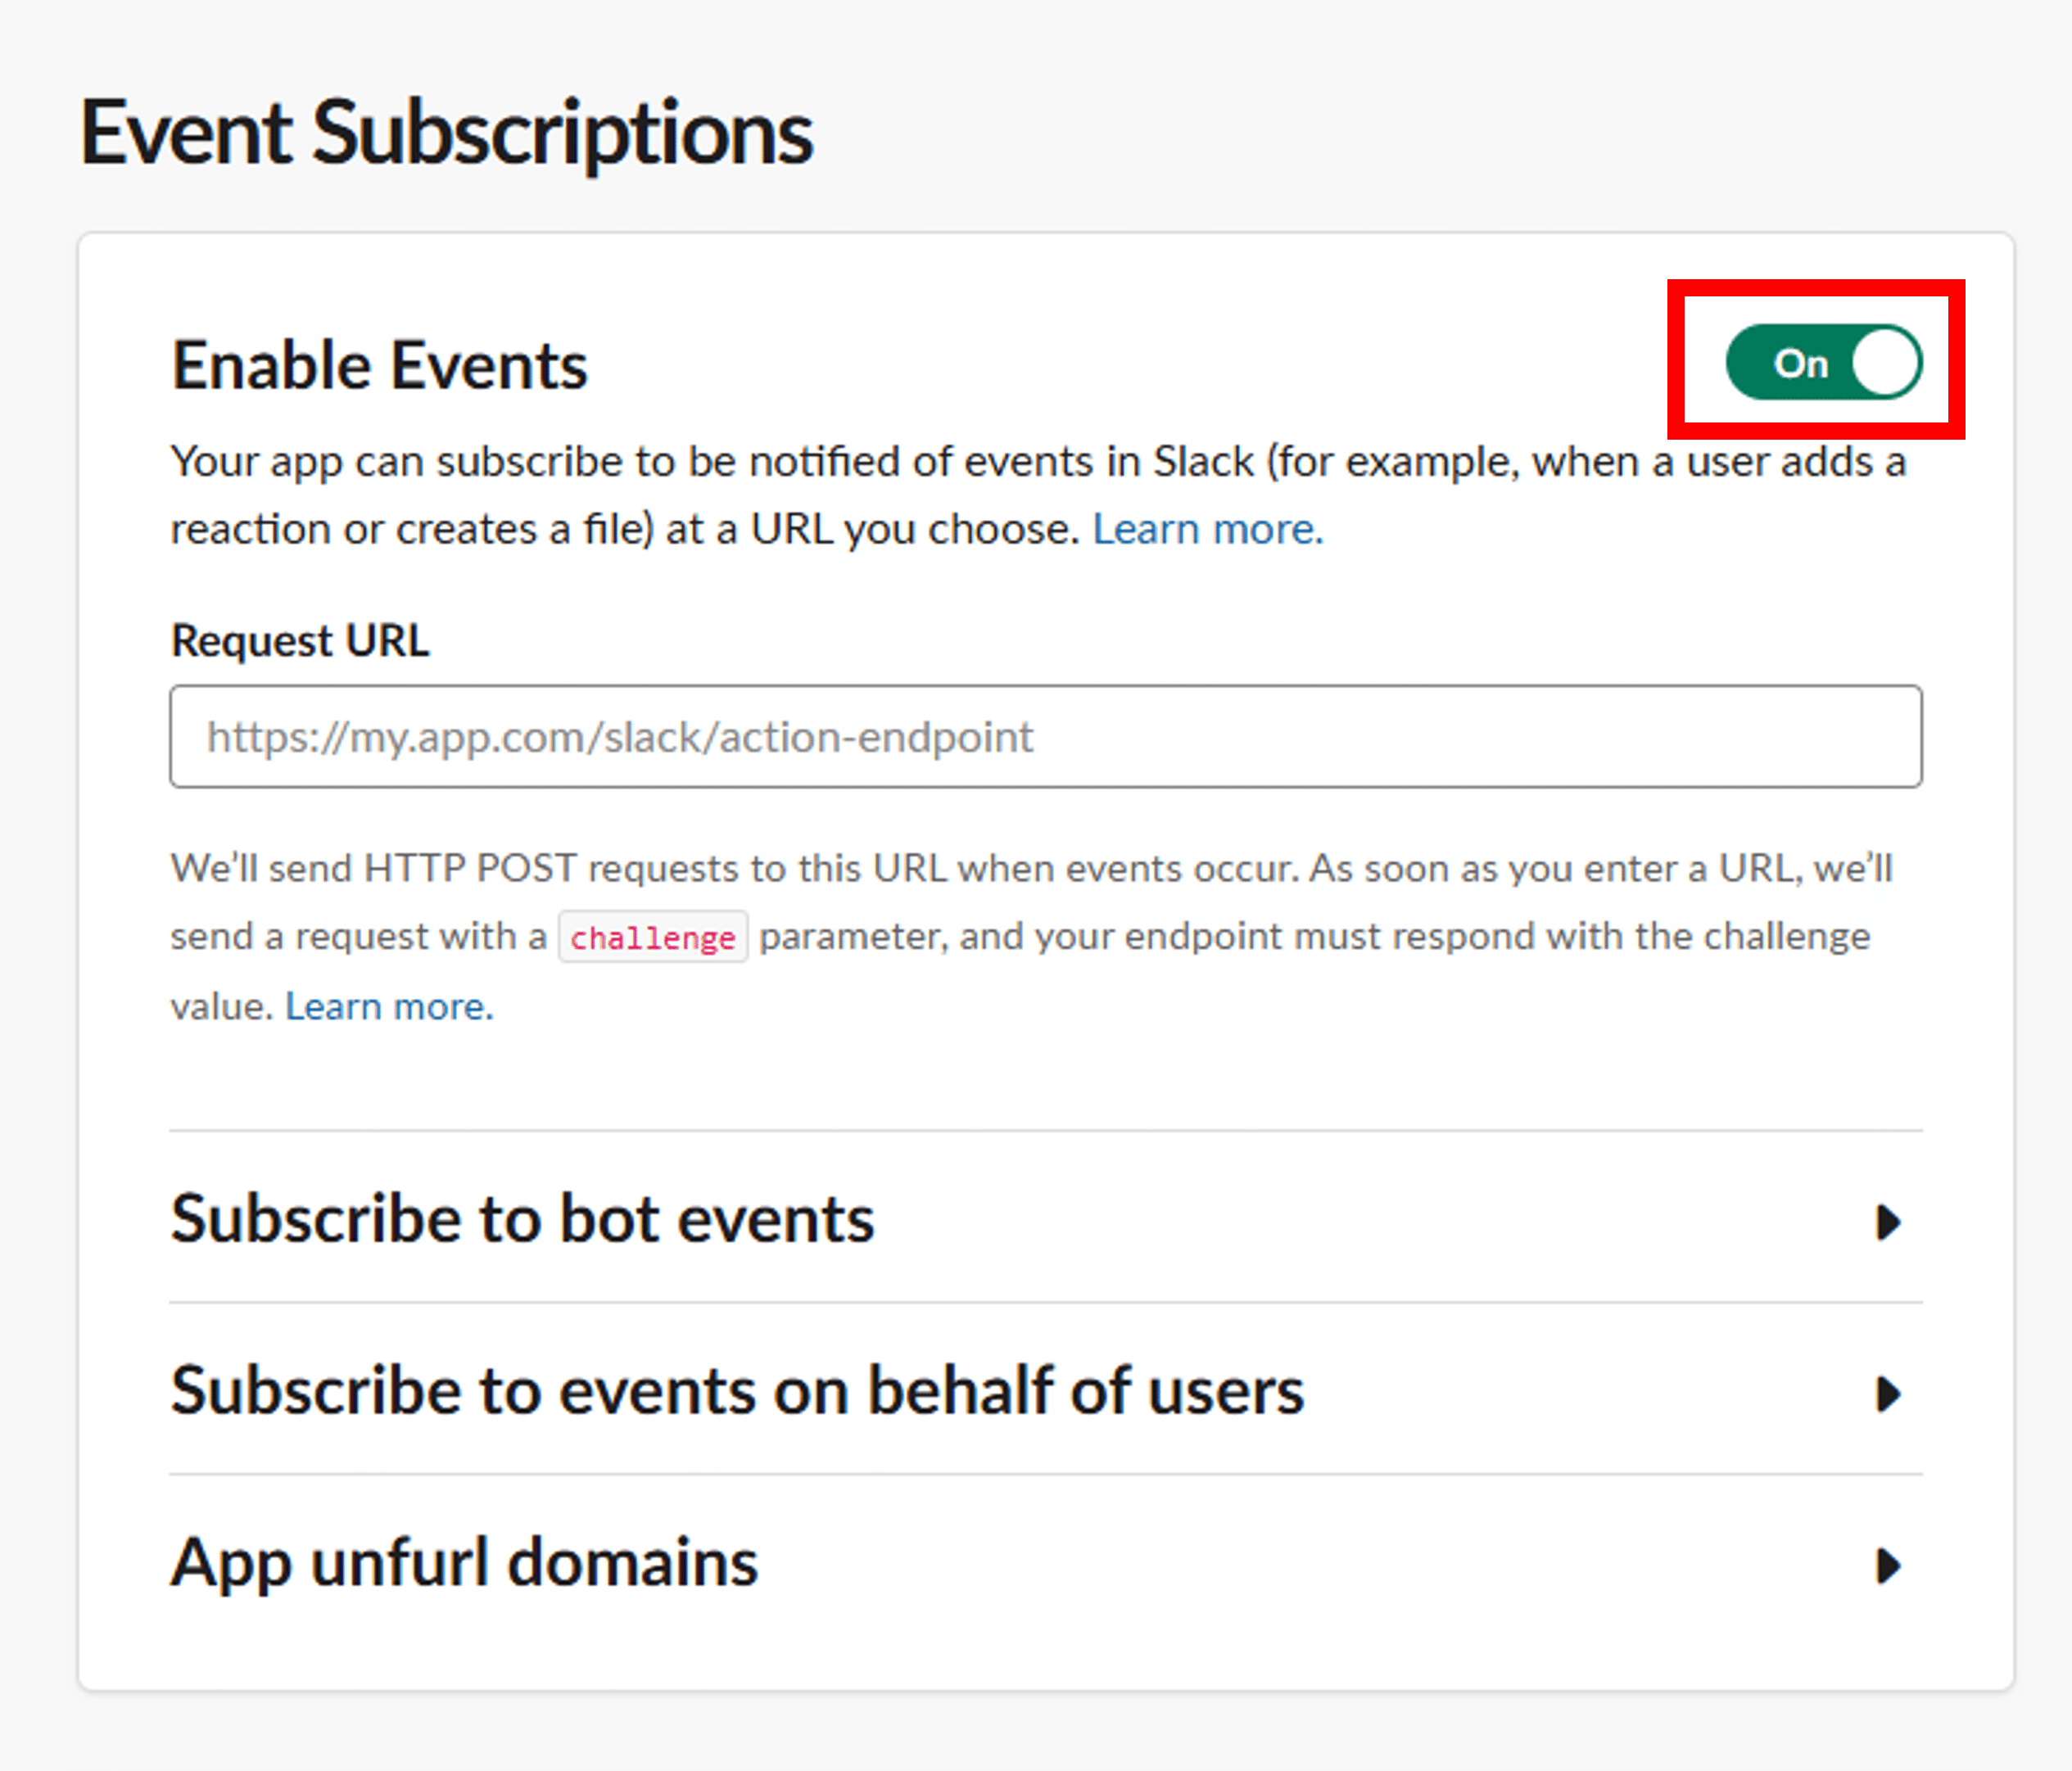This screenshot has height=1771, width=2072.
Task: Click the white knob of the green switch
Action: (x=1884, y=362)
